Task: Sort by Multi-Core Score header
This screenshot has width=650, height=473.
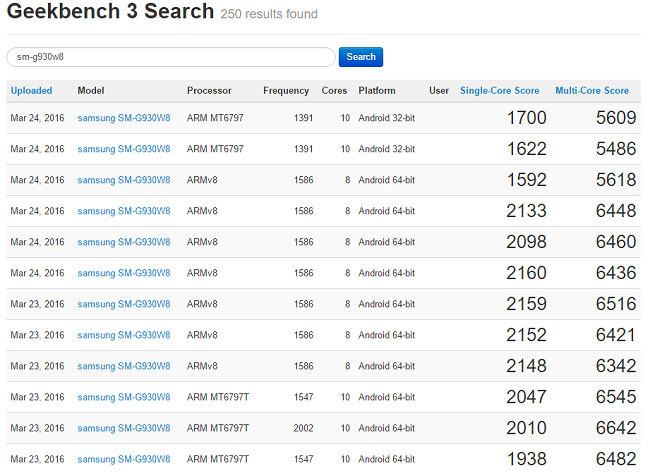Action: 592,91
